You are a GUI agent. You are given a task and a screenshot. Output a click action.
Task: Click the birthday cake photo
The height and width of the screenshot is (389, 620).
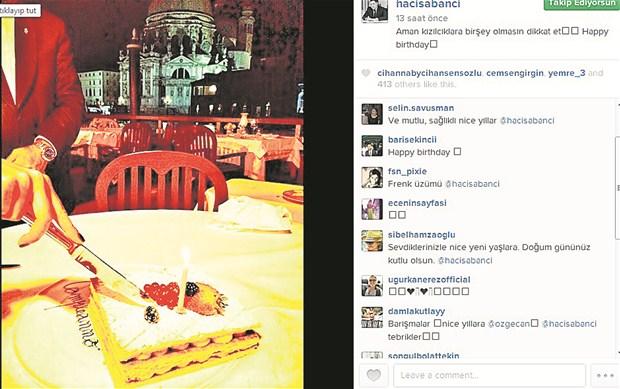coord(152,194)
